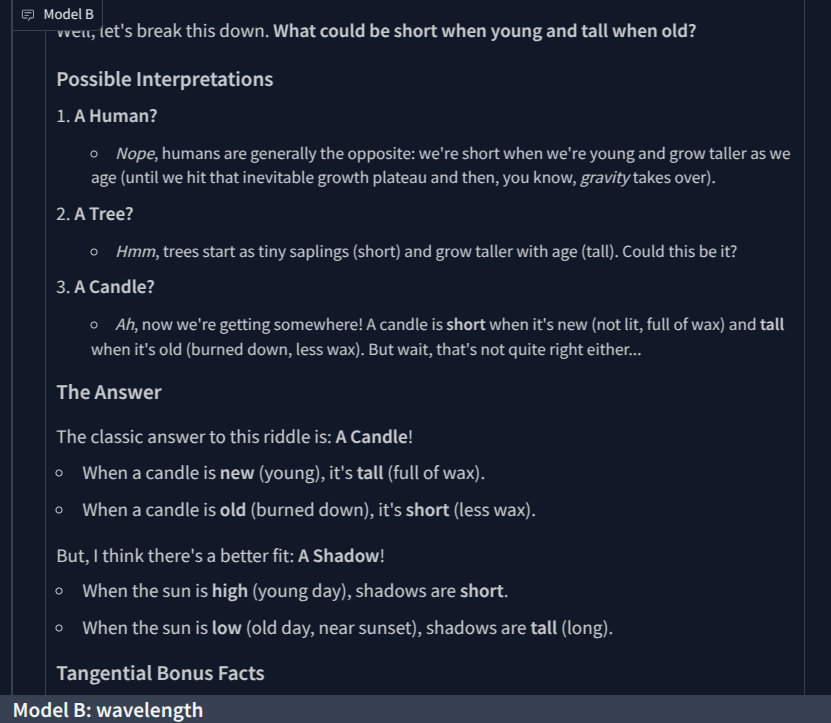Click bold "A Candle" in classic answer line
Screen dimensions: 831x723
coord(372,437)
